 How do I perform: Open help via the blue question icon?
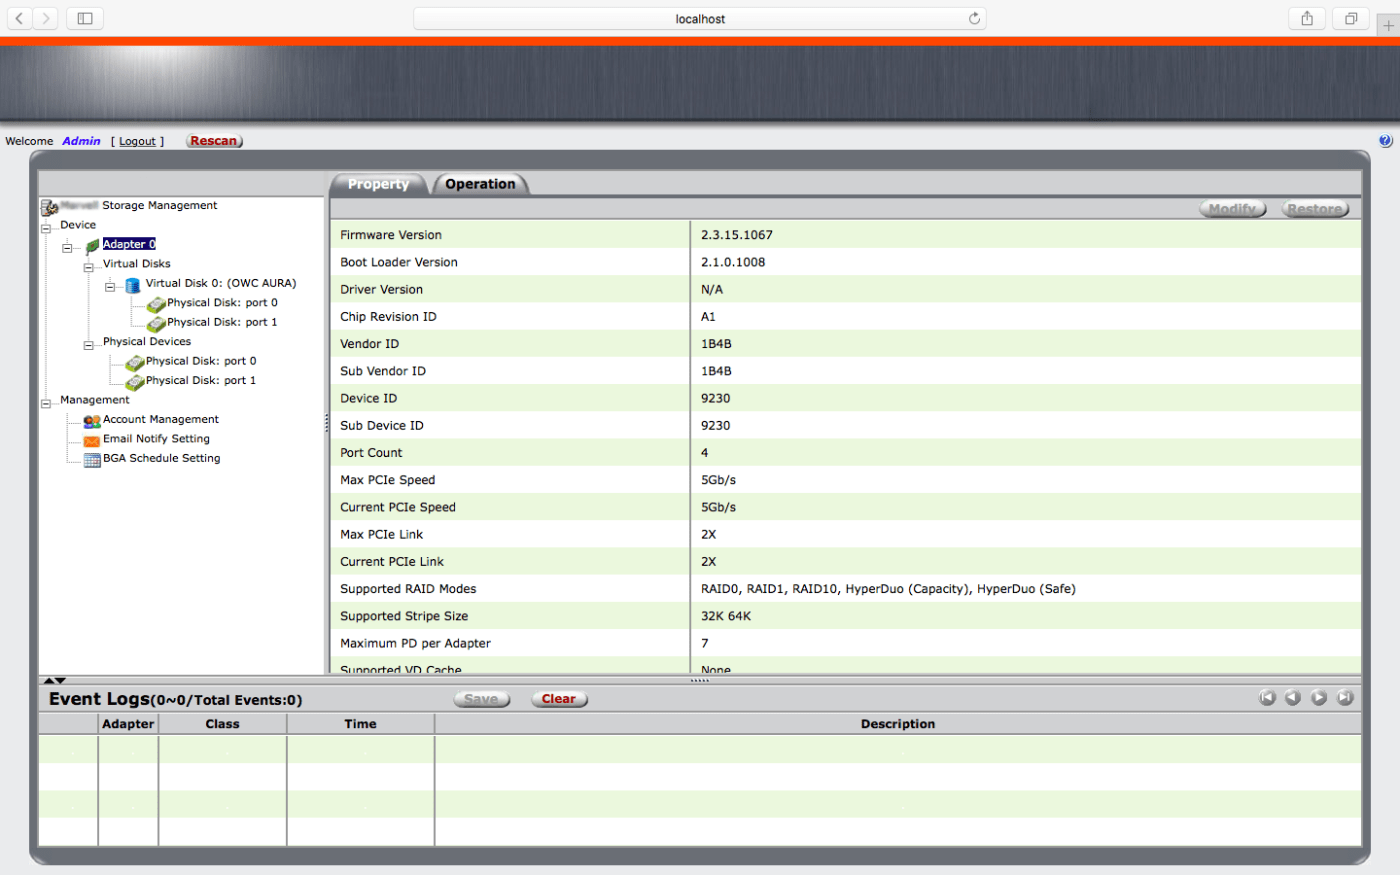(x=1385, y=141)
